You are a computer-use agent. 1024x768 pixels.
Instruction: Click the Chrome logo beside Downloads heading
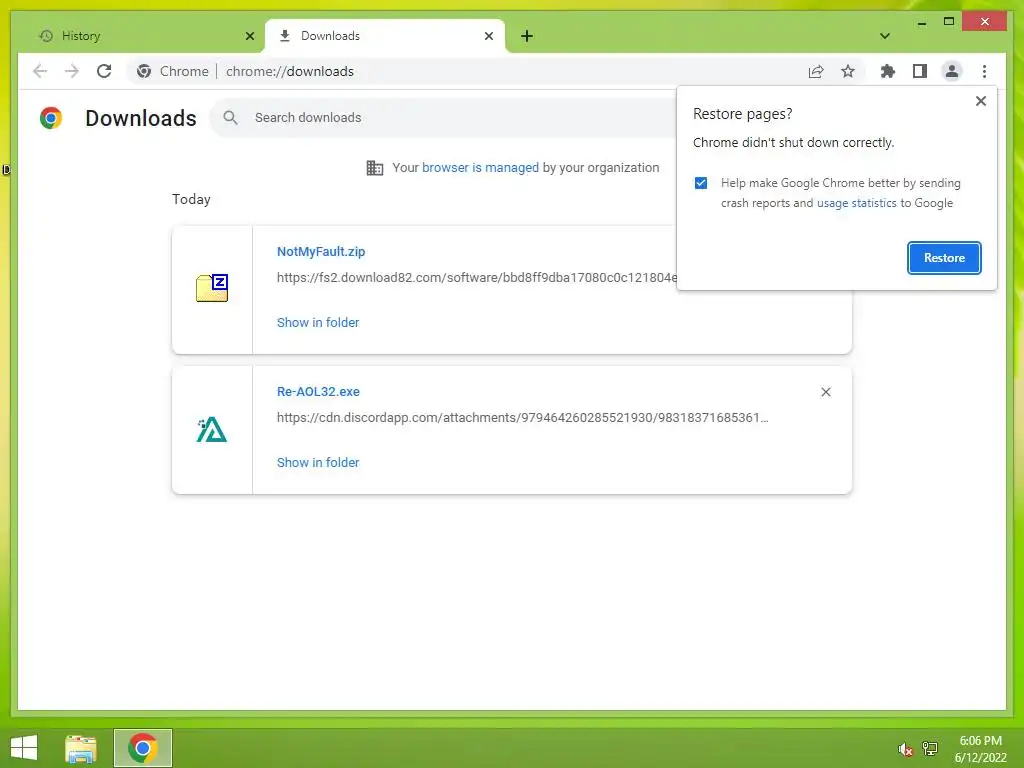pyautogui.click(x=51, y=118)
